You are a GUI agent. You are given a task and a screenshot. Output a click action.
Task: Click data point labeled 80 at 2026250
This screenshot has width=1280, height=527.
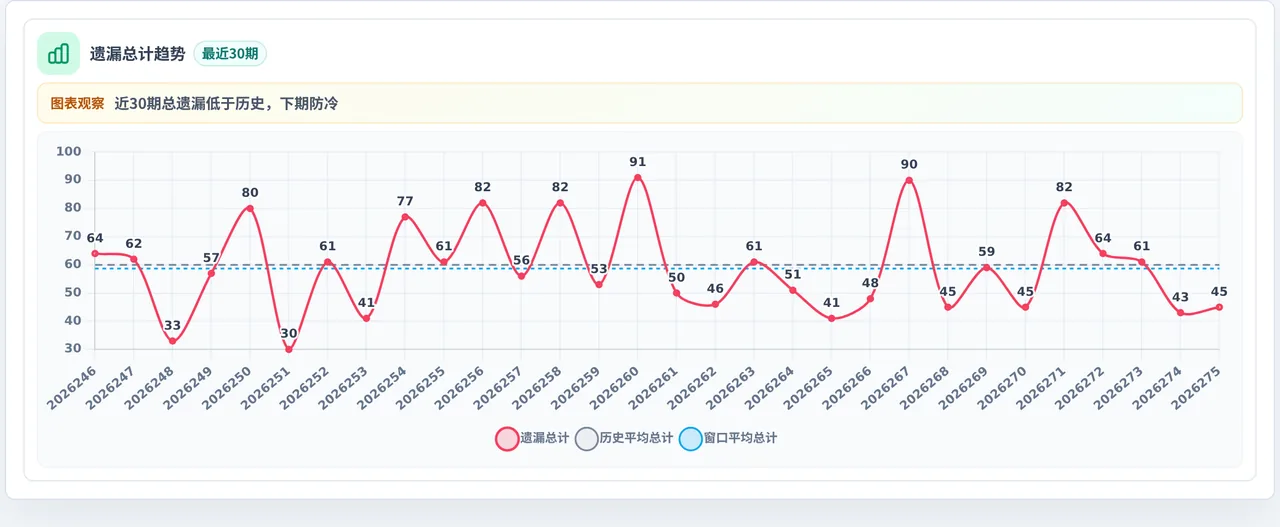point(250,209)
